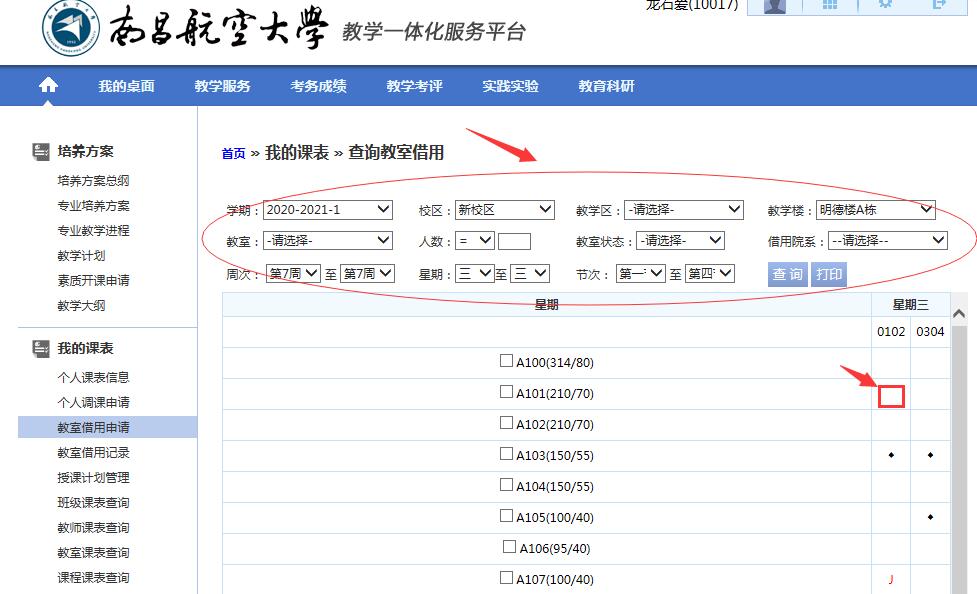Open the user avatar profile icon
The height and width of the screenshot is (594, 977).
[x=774, y=6]
